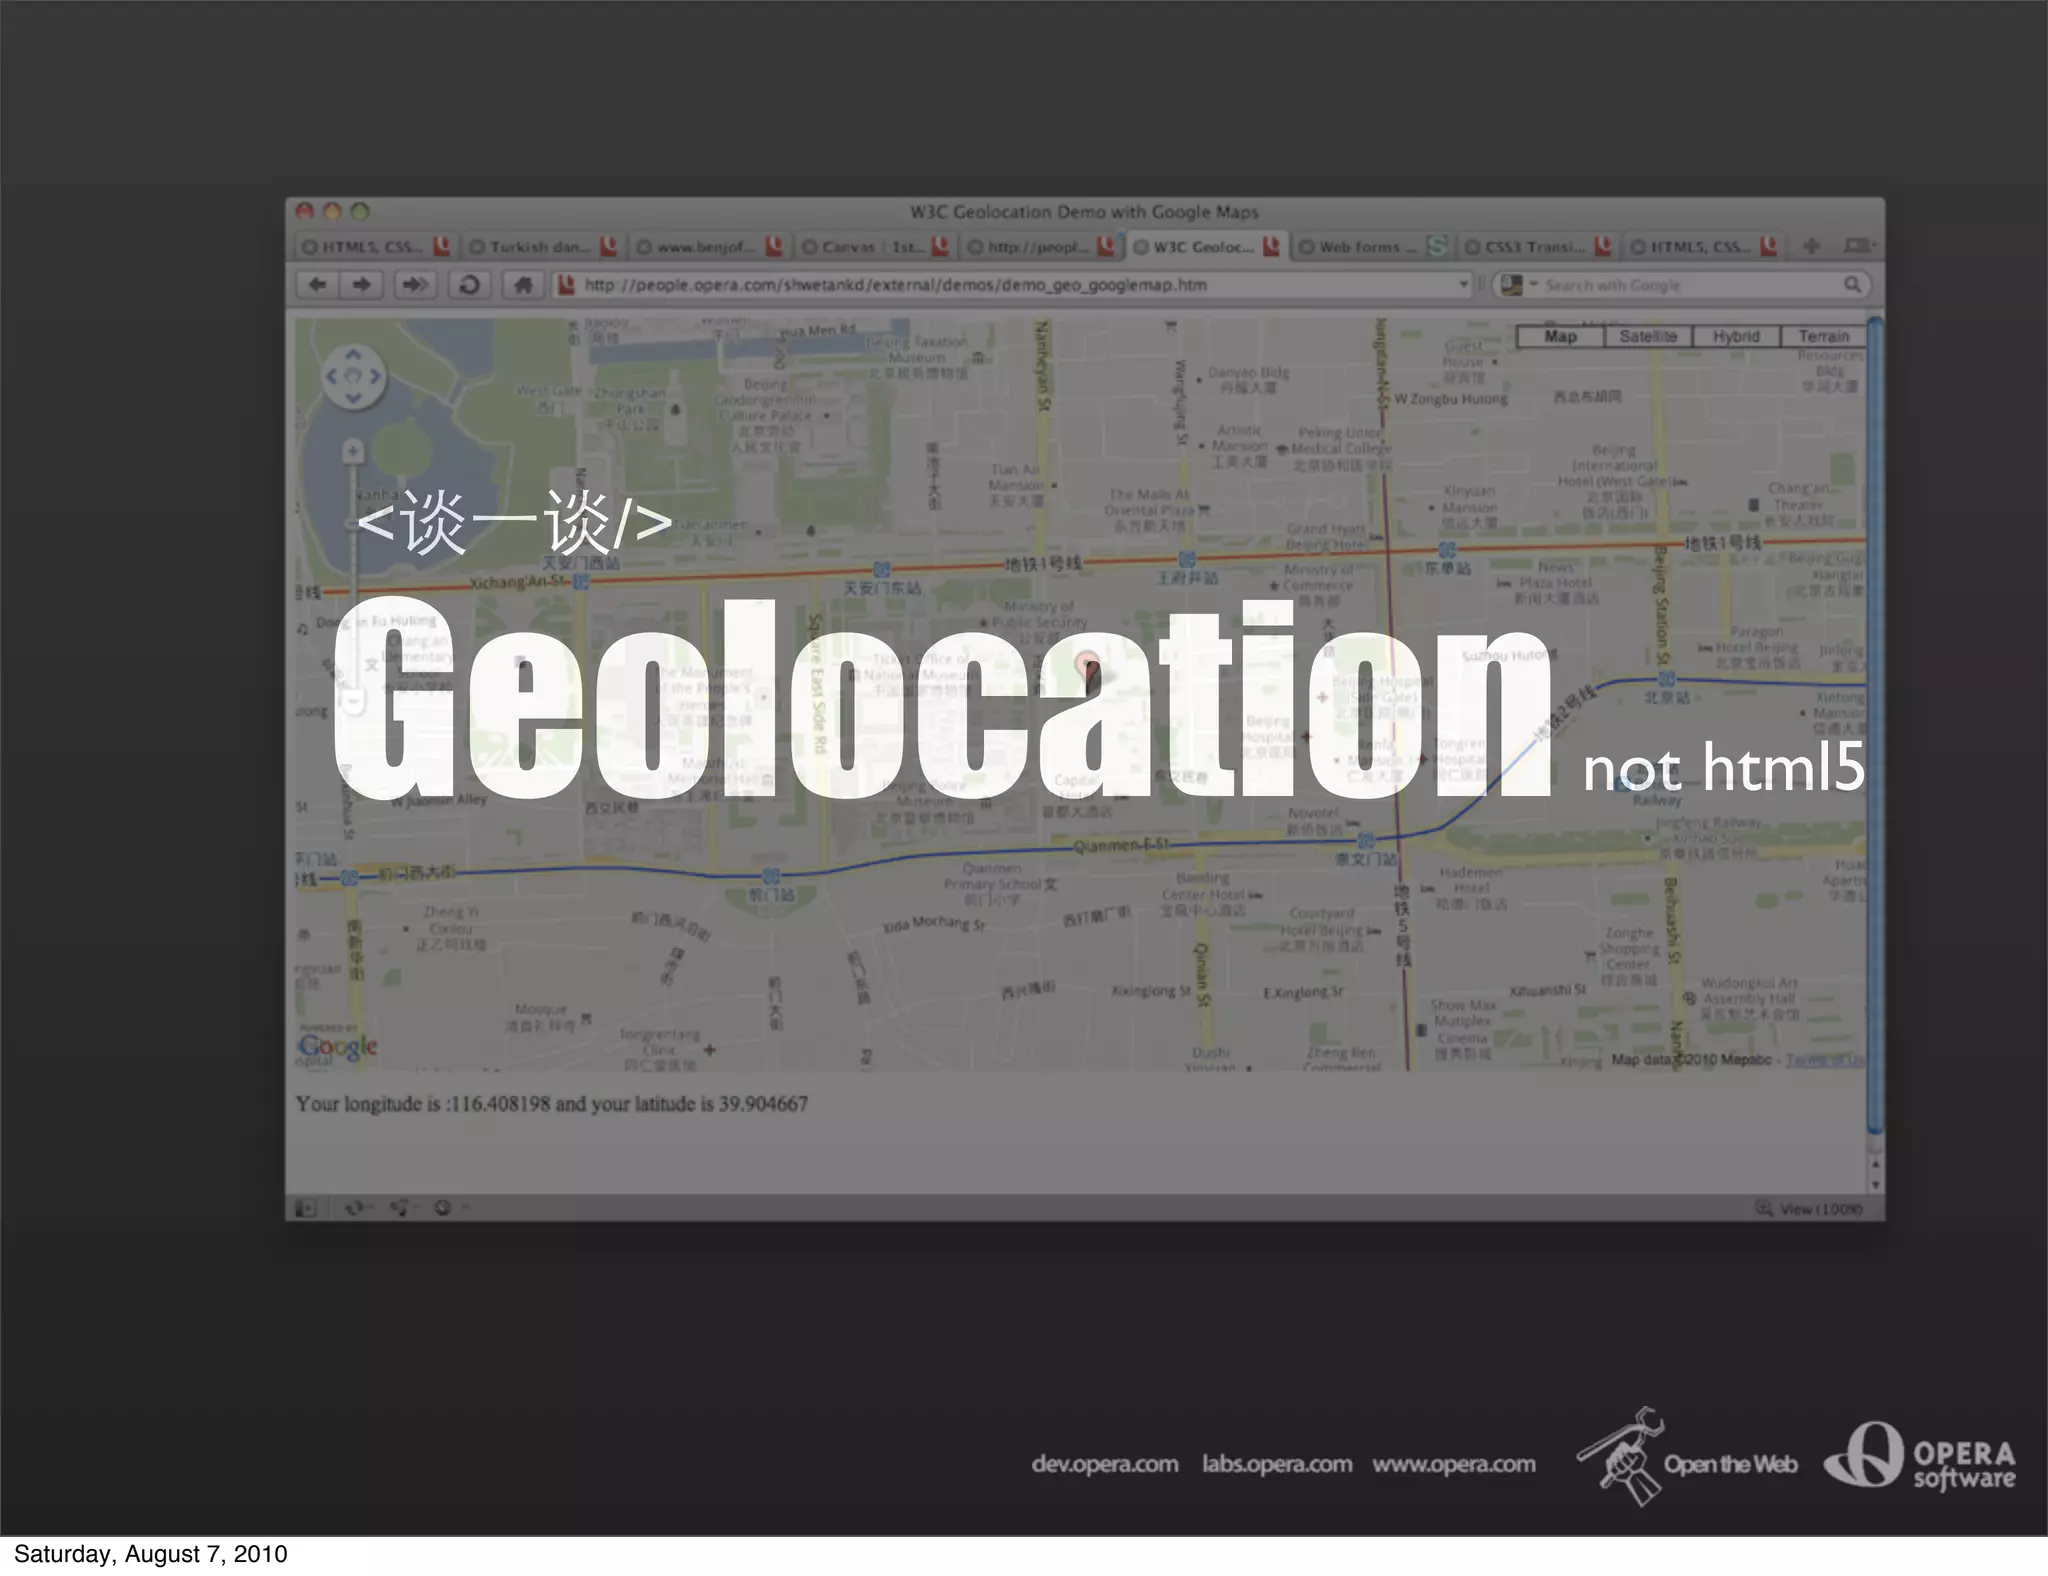Image resolution: width=2048 pixels, height=1576 pixels.
Task: Switch to the Turkish dan... tab
Action: tap(544, 246)
